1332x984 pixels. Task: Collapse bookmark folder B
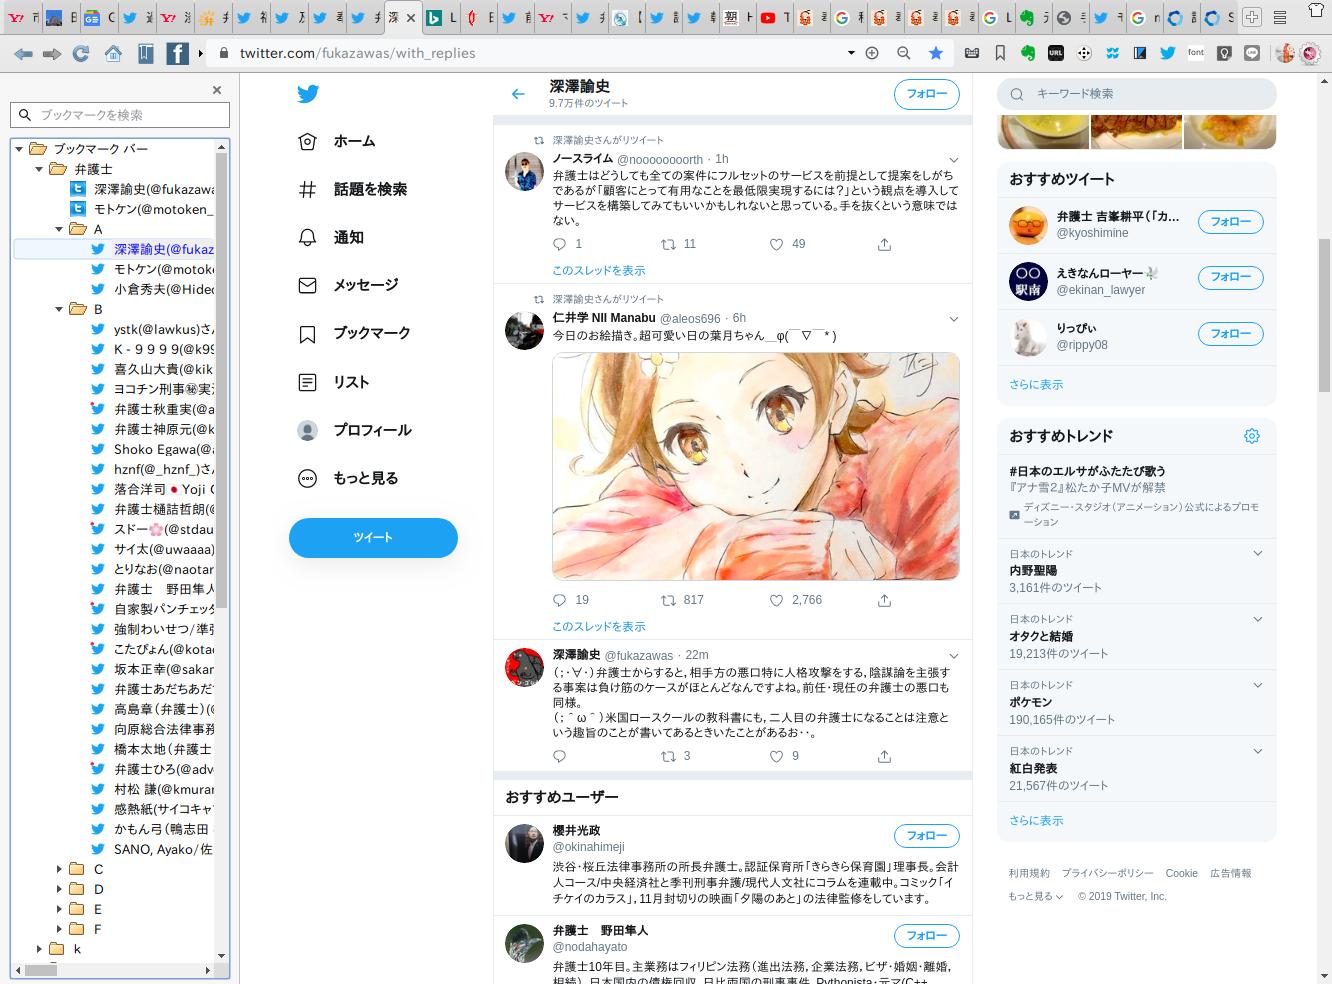pos(59,309)
